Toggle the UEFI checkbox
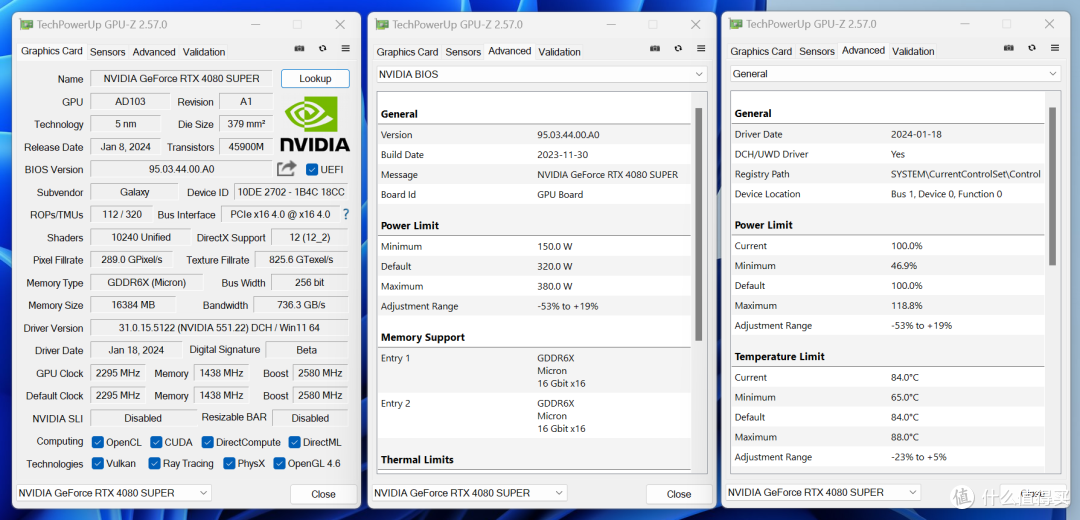 pyautogui.click(x=312, y=169)
